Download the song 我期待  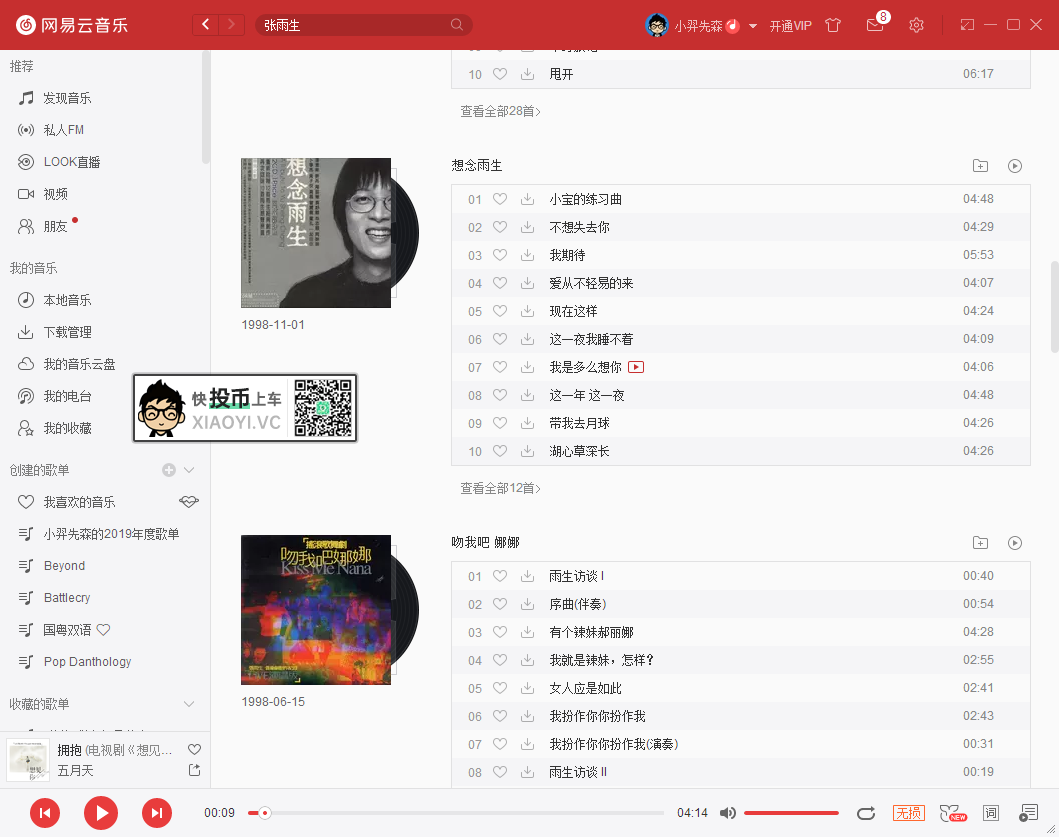tap(527, 255)
